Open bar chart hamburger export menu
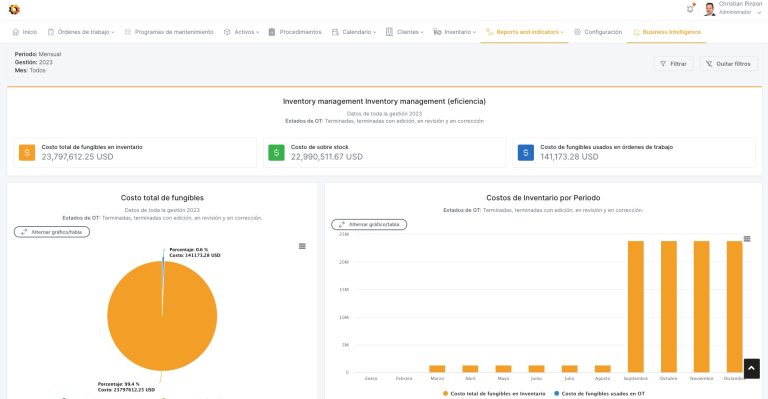The width and height of the screenshot is (768, 399). [x=747, y=239]
